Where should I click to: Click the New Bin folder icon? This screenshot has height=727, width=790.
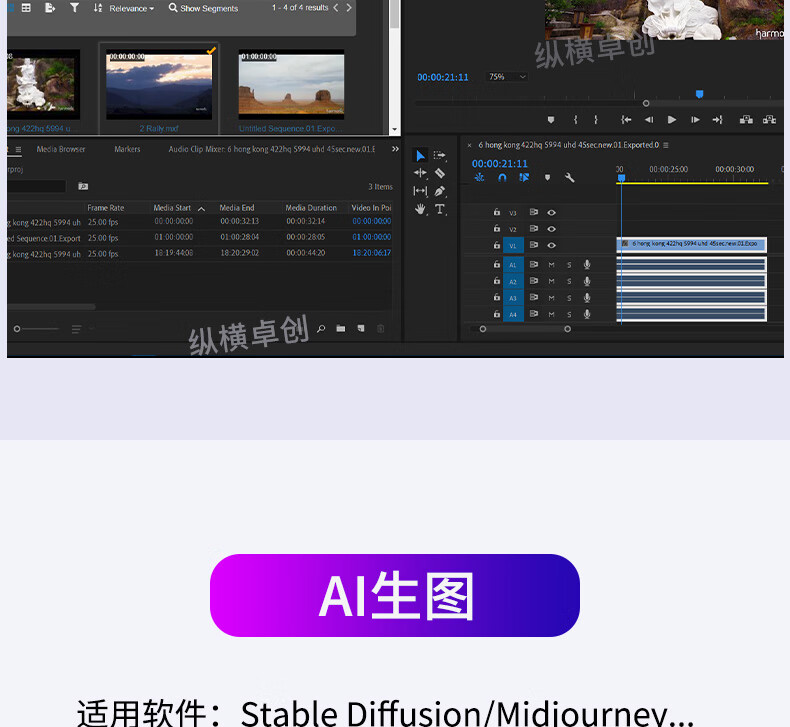click(341, 328)
